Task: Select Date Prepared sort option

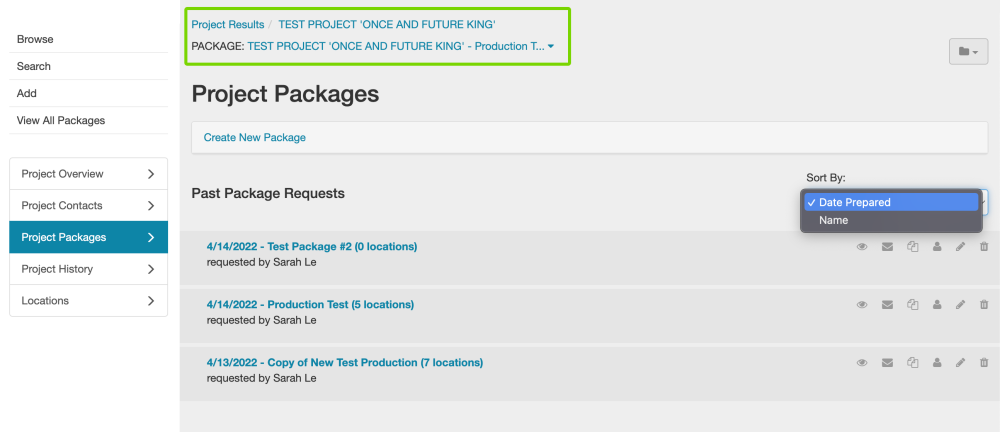Action: [854, 202]
